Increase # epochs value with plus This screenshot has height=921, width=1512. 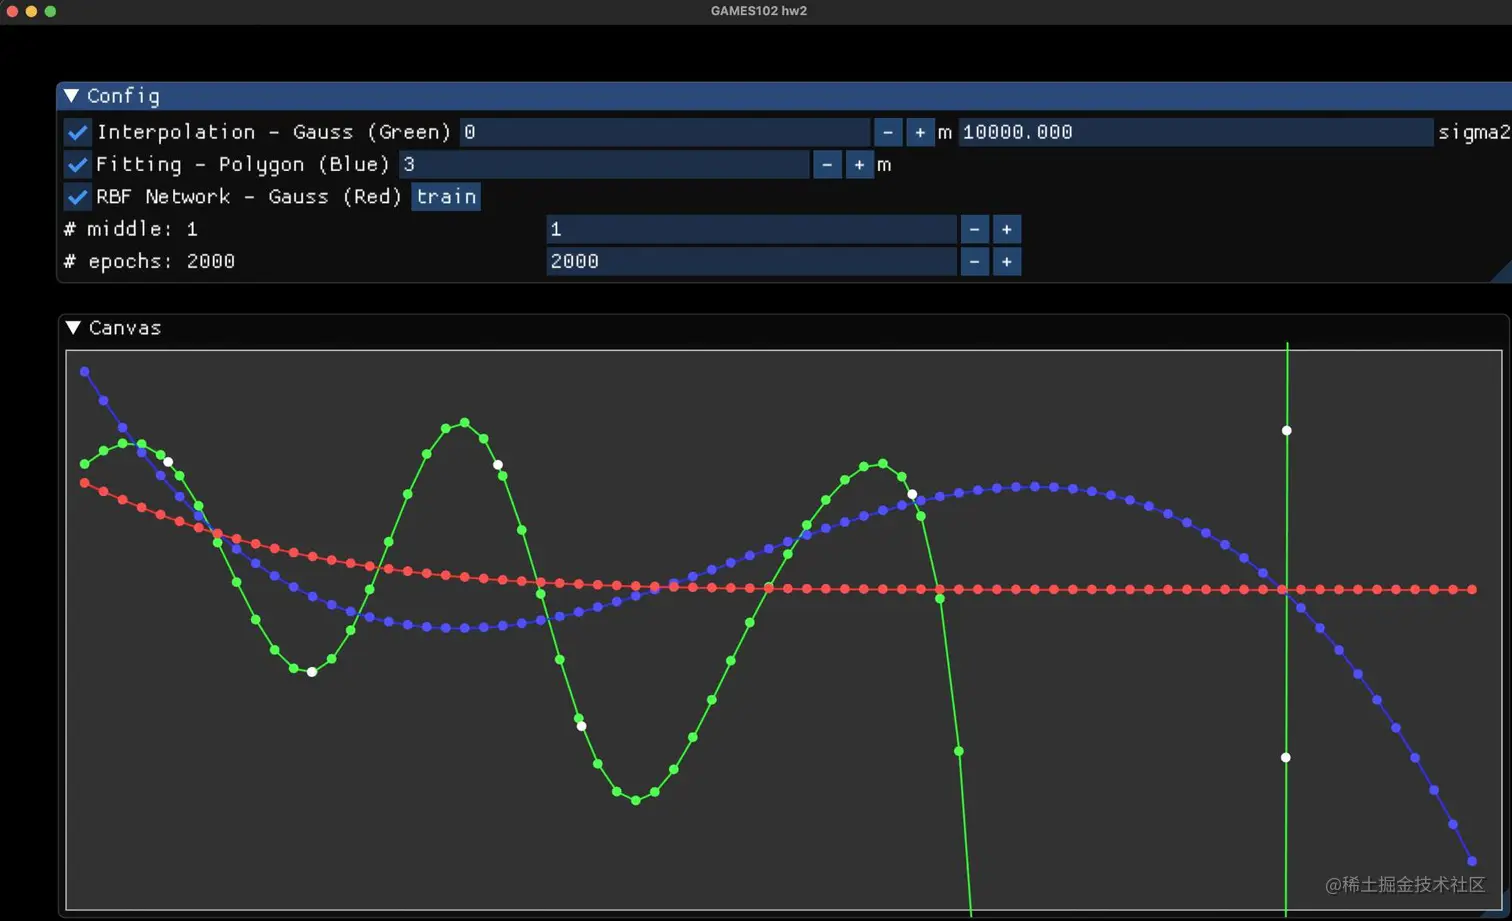(1007, 262)
